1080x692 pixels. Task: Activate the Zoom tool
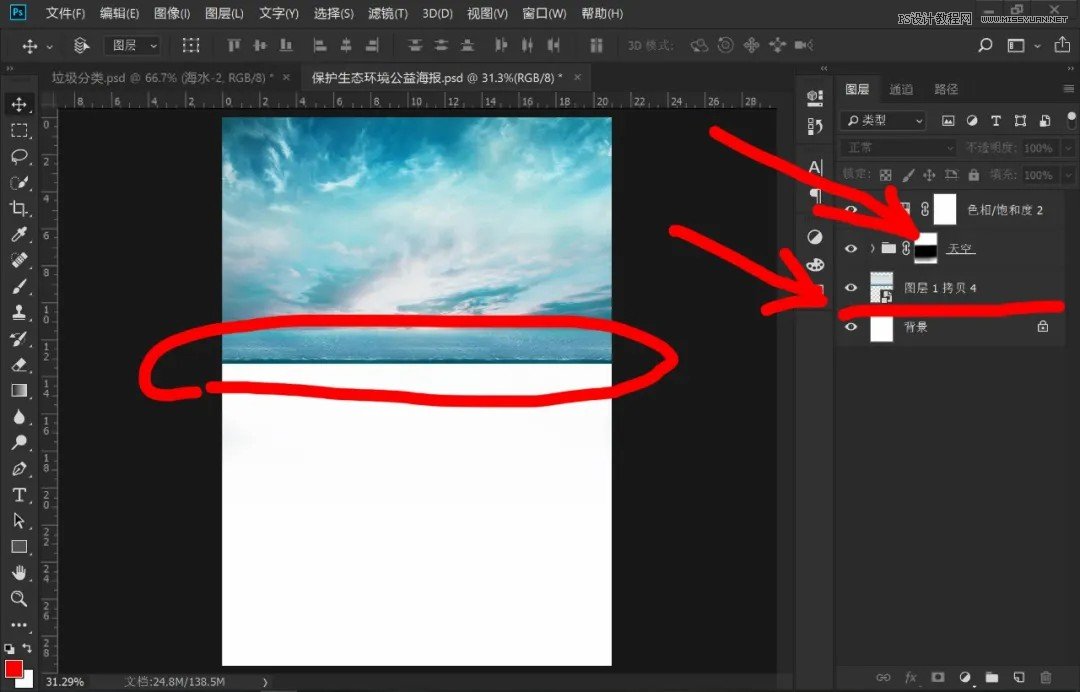[20, 599]
